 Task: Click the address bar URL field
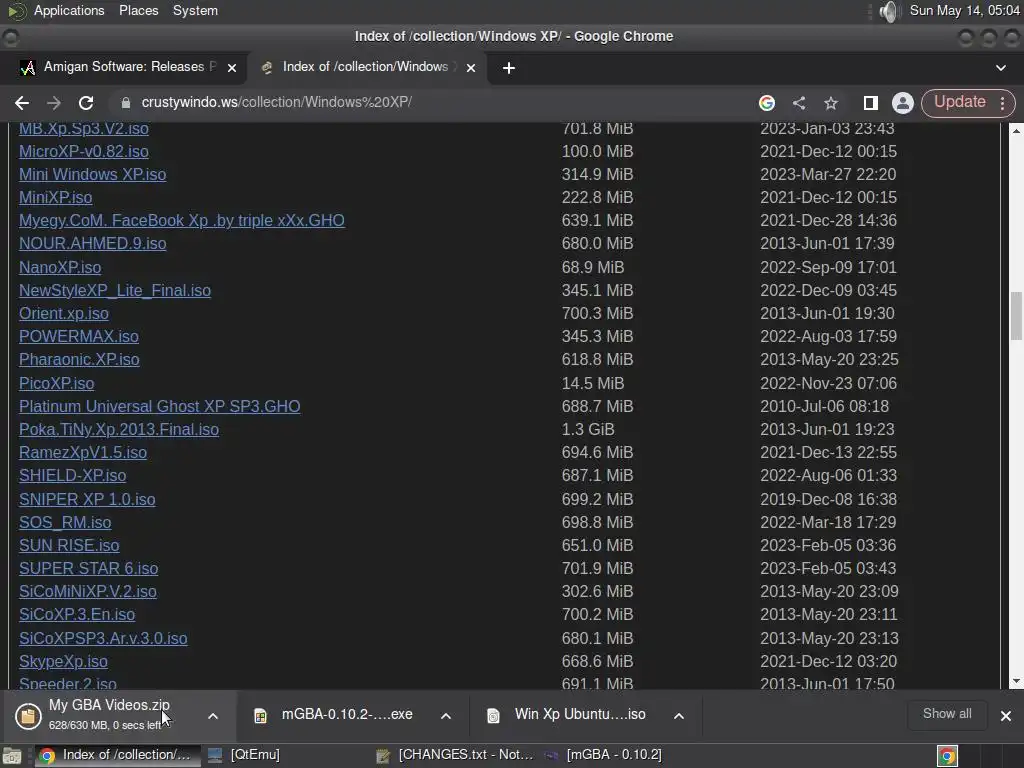click(431, 103)
